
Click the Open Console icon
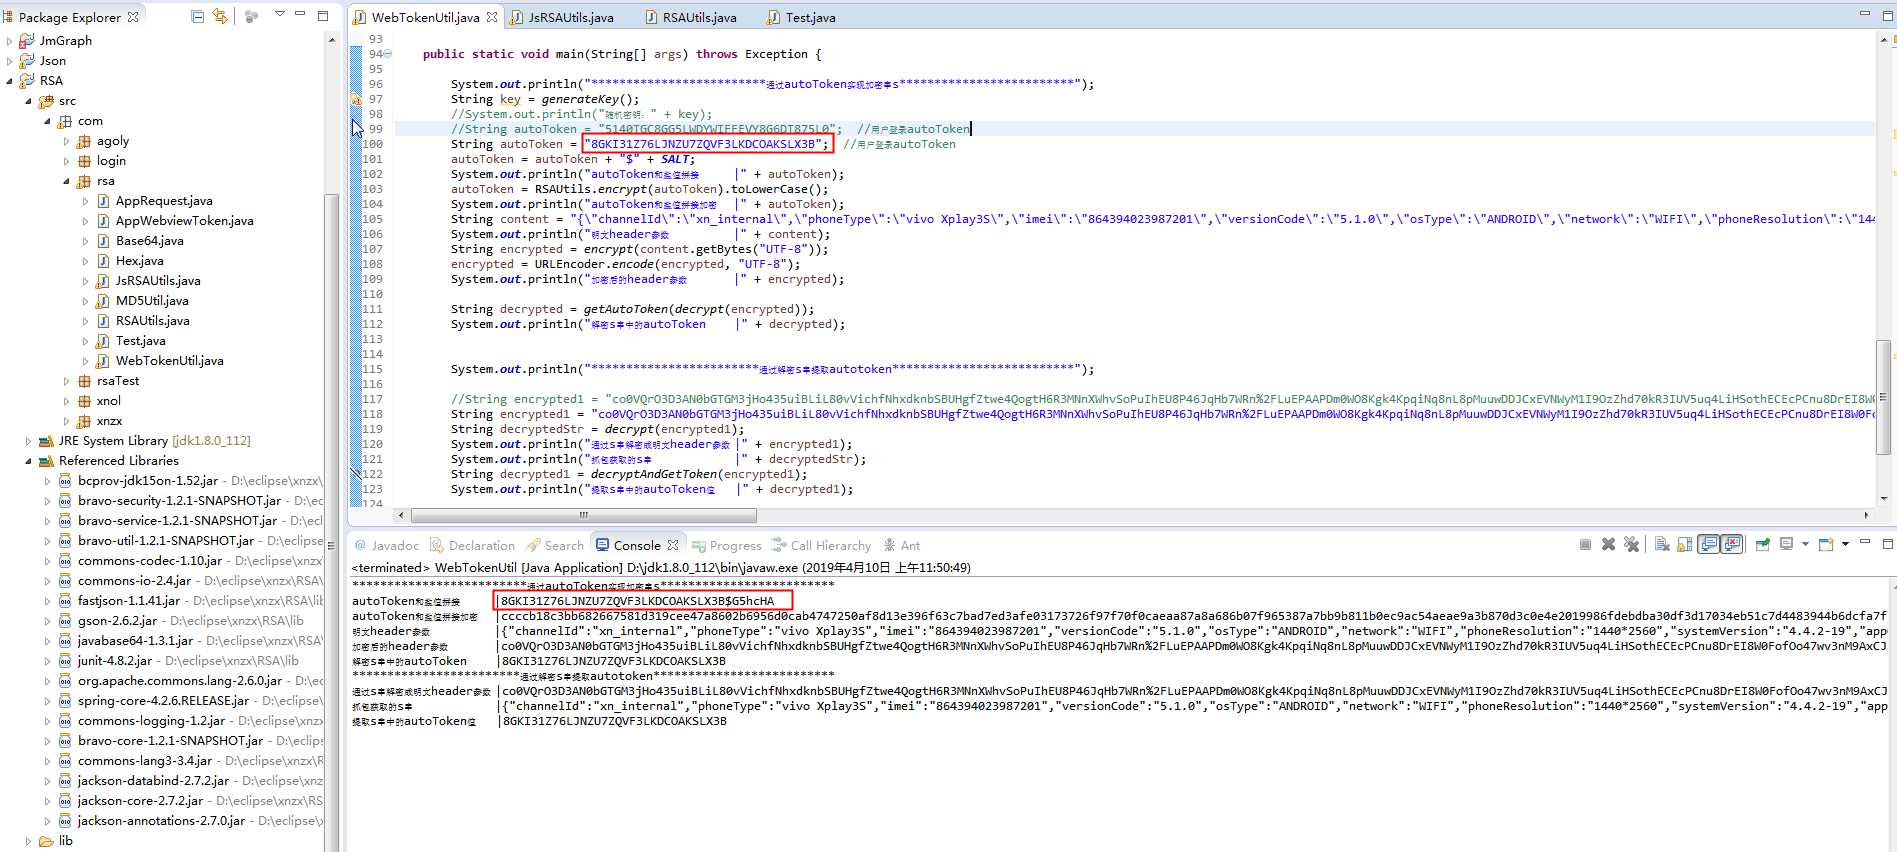(x=1826, y=545)
